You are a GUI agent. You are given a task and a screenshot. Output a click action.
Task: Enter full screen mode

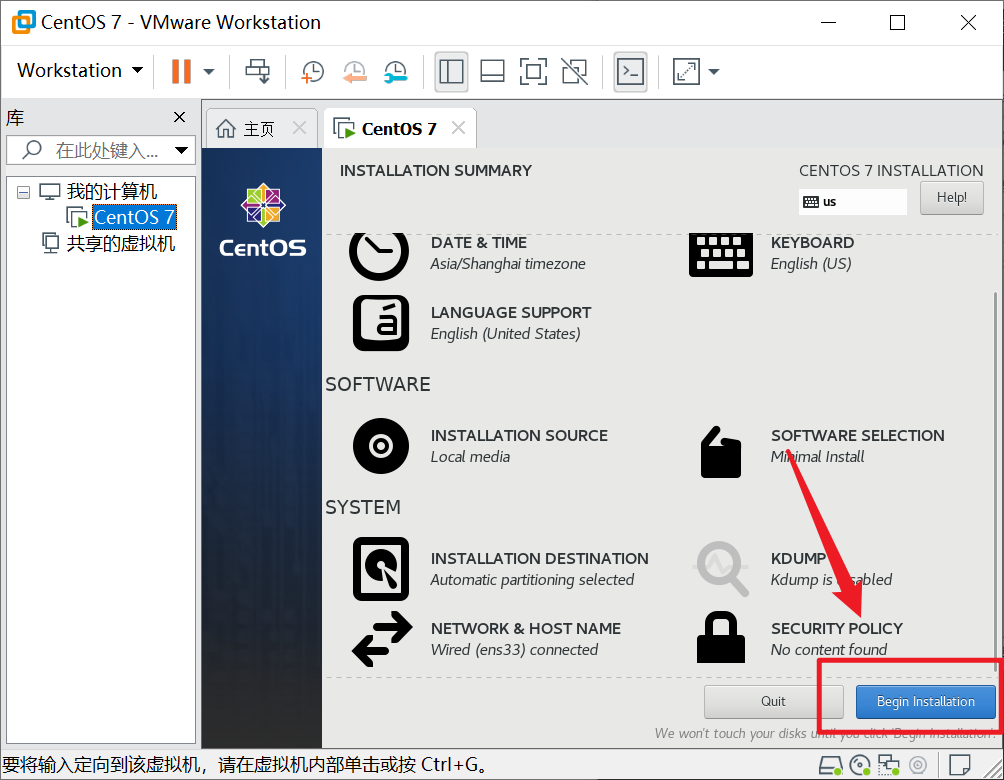point(533,71)
